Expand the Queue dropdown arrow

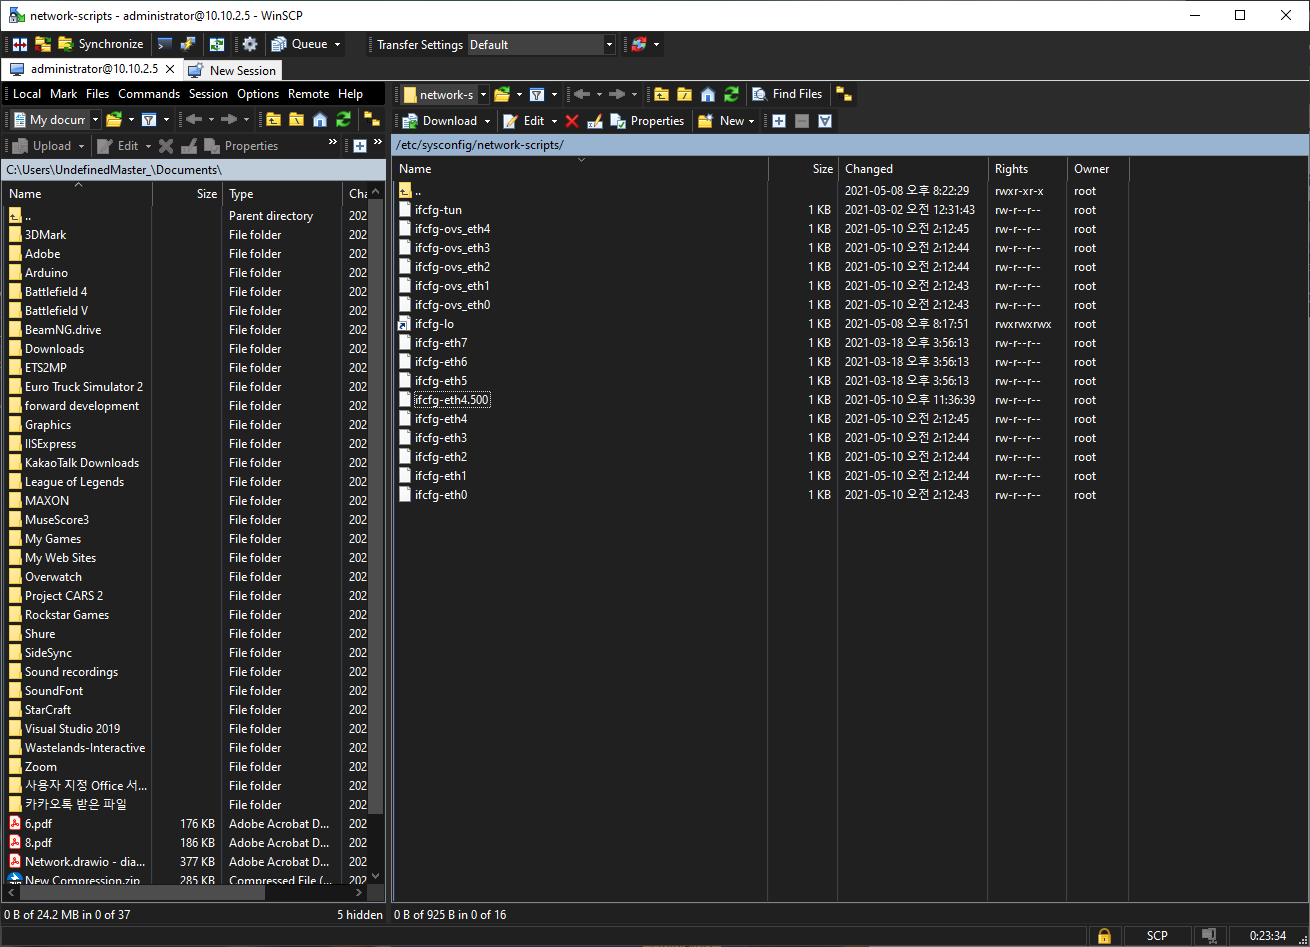click(337, 44)
